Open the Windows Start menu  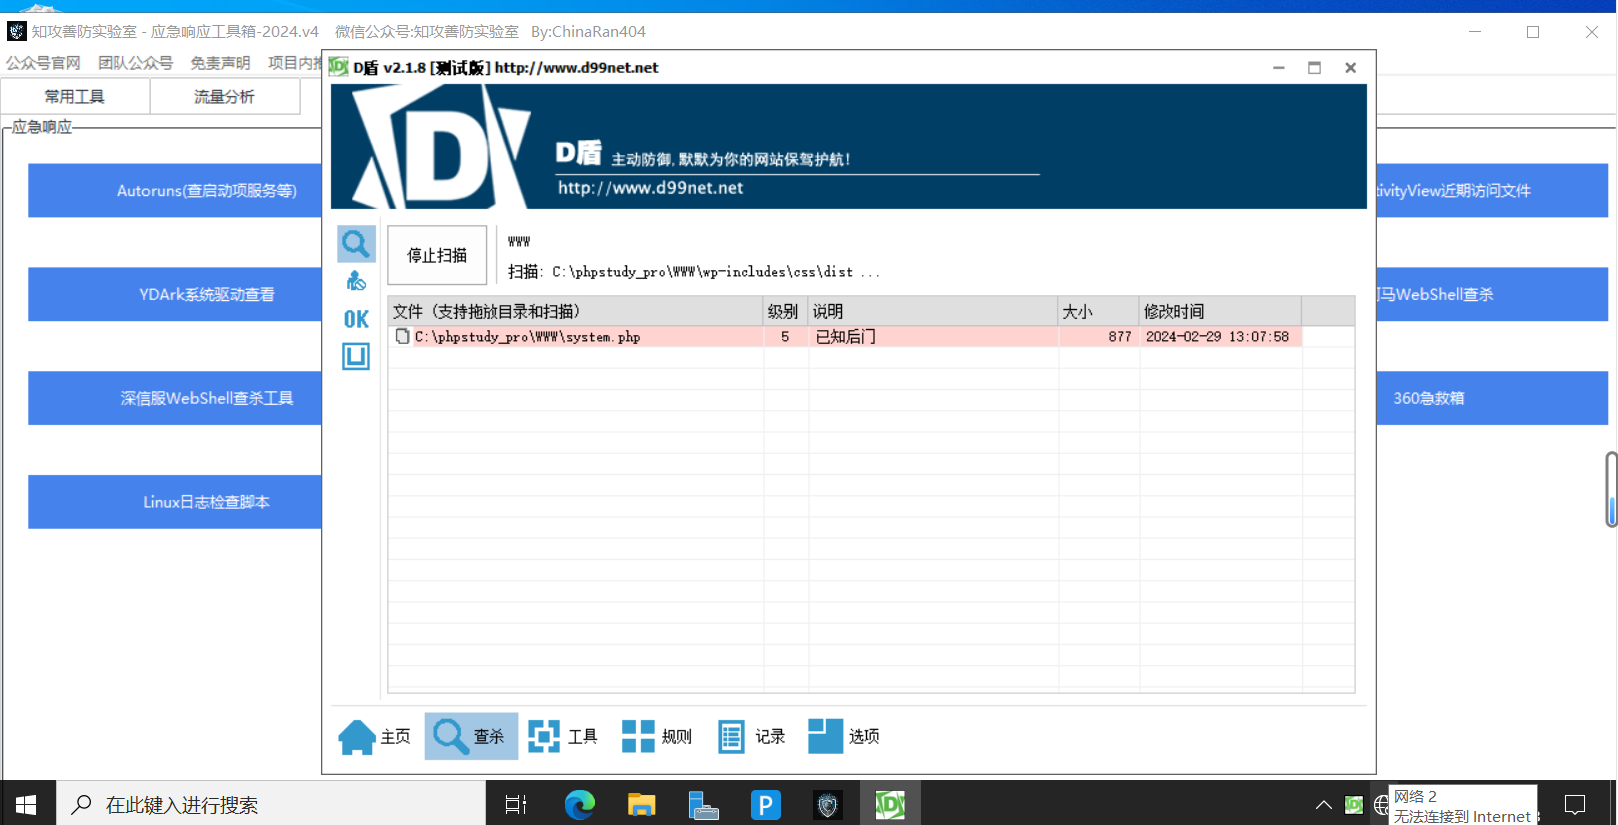[27, 804]
